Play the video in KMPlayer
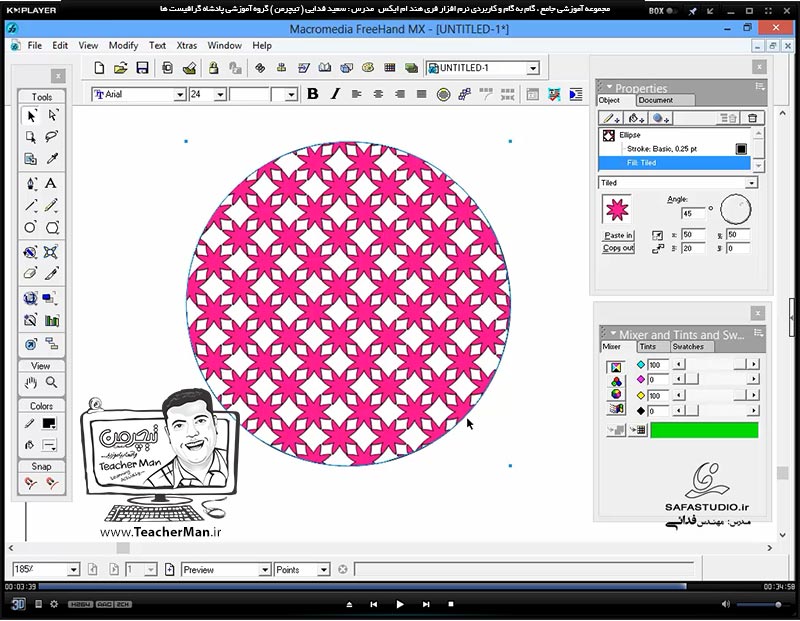This screenshot has width=800, height=621. (x=399, y=604)
